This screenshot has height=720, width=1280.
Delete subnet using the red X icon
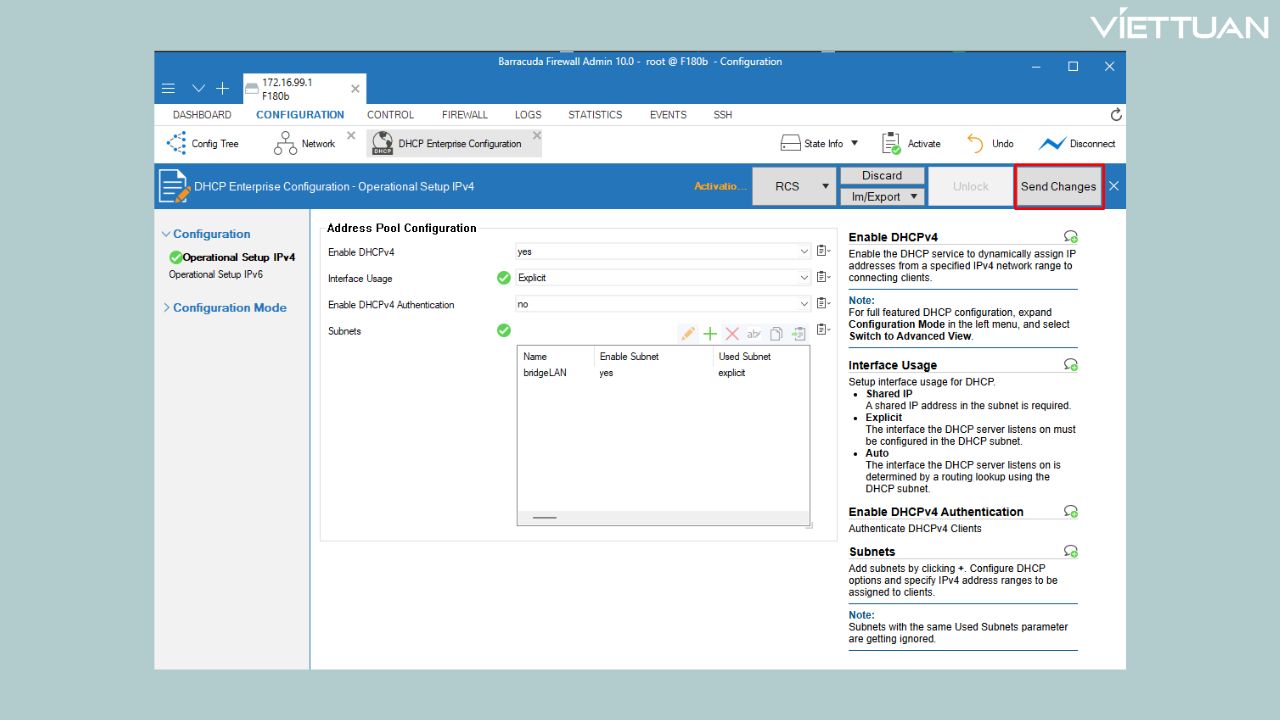(732, 334)
